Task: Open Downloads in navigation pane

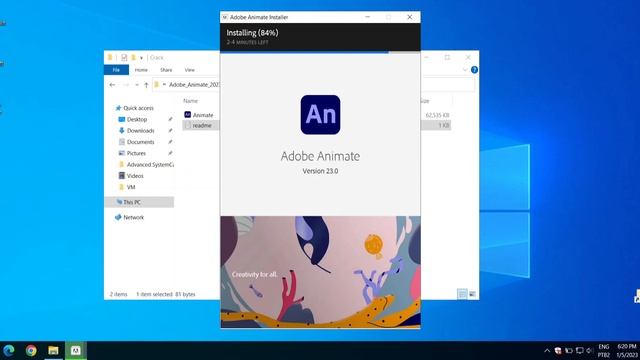Action: [140, 131]
